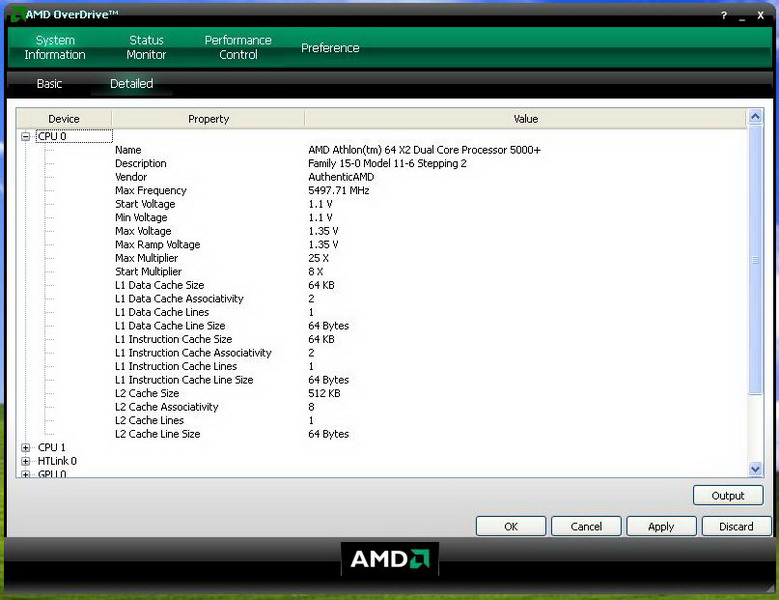Screen dimensions: 779x600
Task: Click the Device column header
Action: (64, 119)
